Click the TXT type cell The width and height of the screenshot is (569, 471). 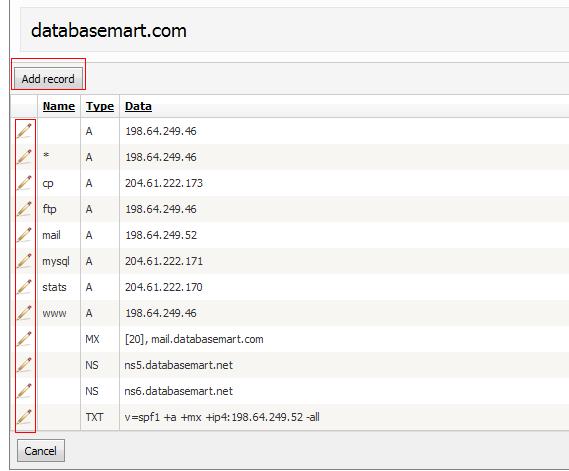pyautogui.click(x=94, y=417)
